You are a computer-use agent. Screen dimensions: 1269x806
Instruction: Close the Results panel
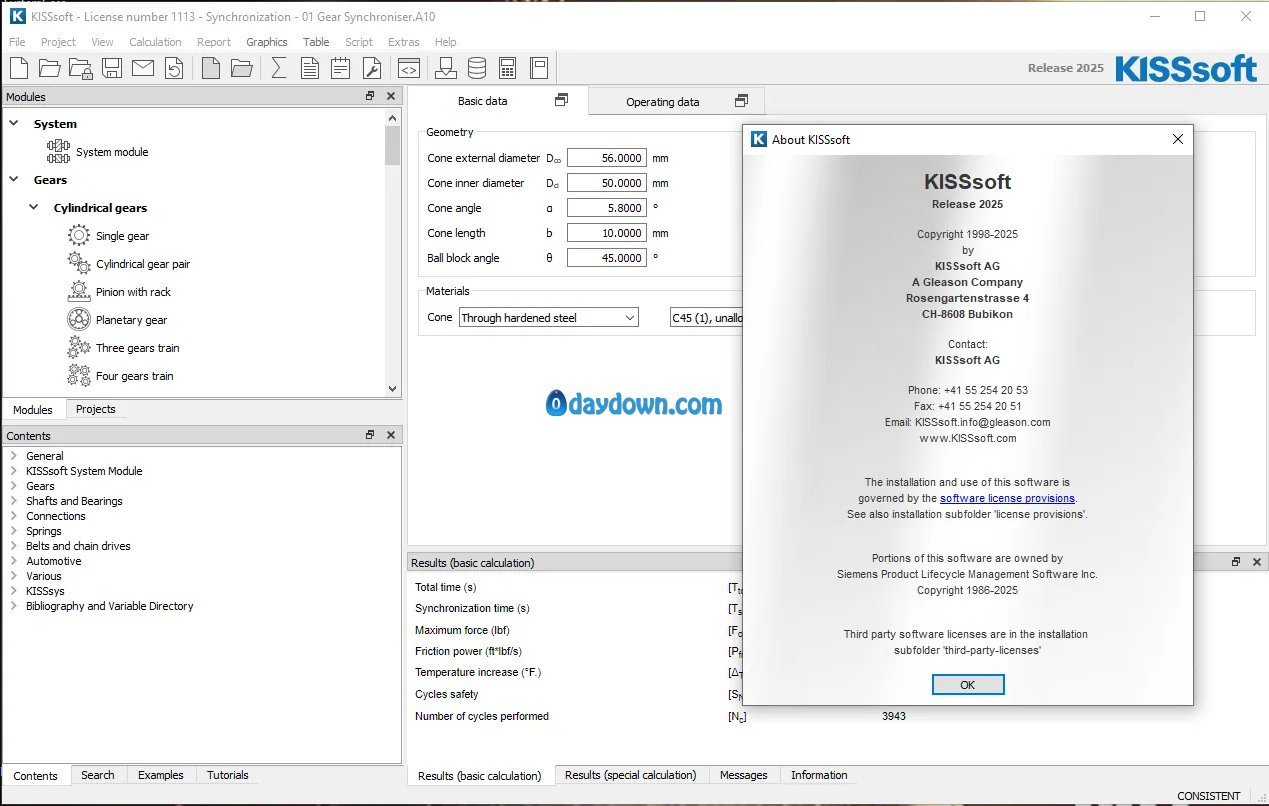point(1257,562)
